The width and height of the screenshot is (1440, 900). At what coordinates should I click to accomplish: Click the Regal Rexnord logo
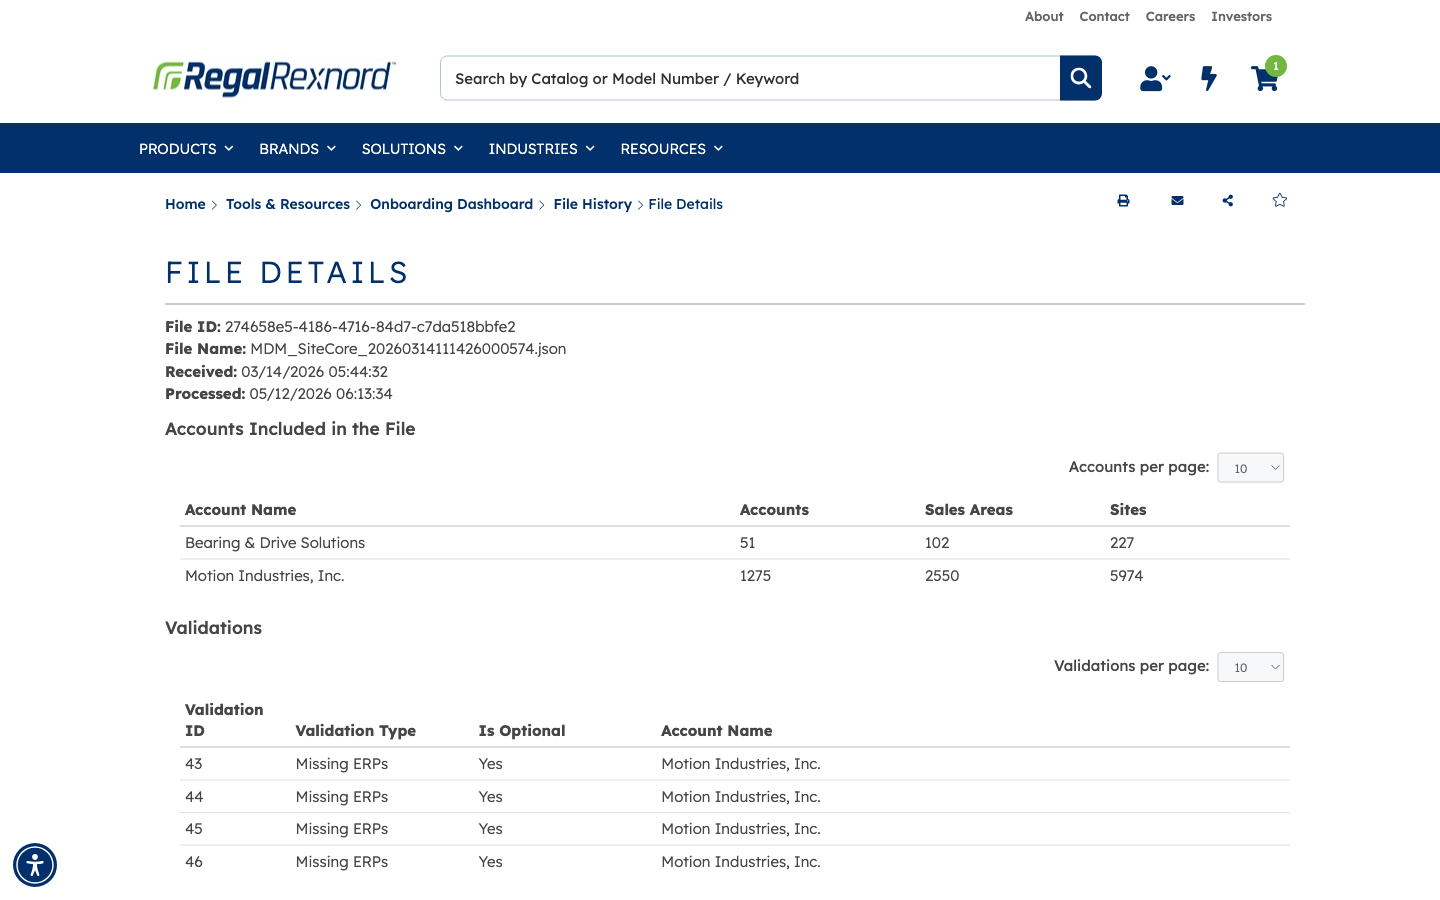click(274, 77)
